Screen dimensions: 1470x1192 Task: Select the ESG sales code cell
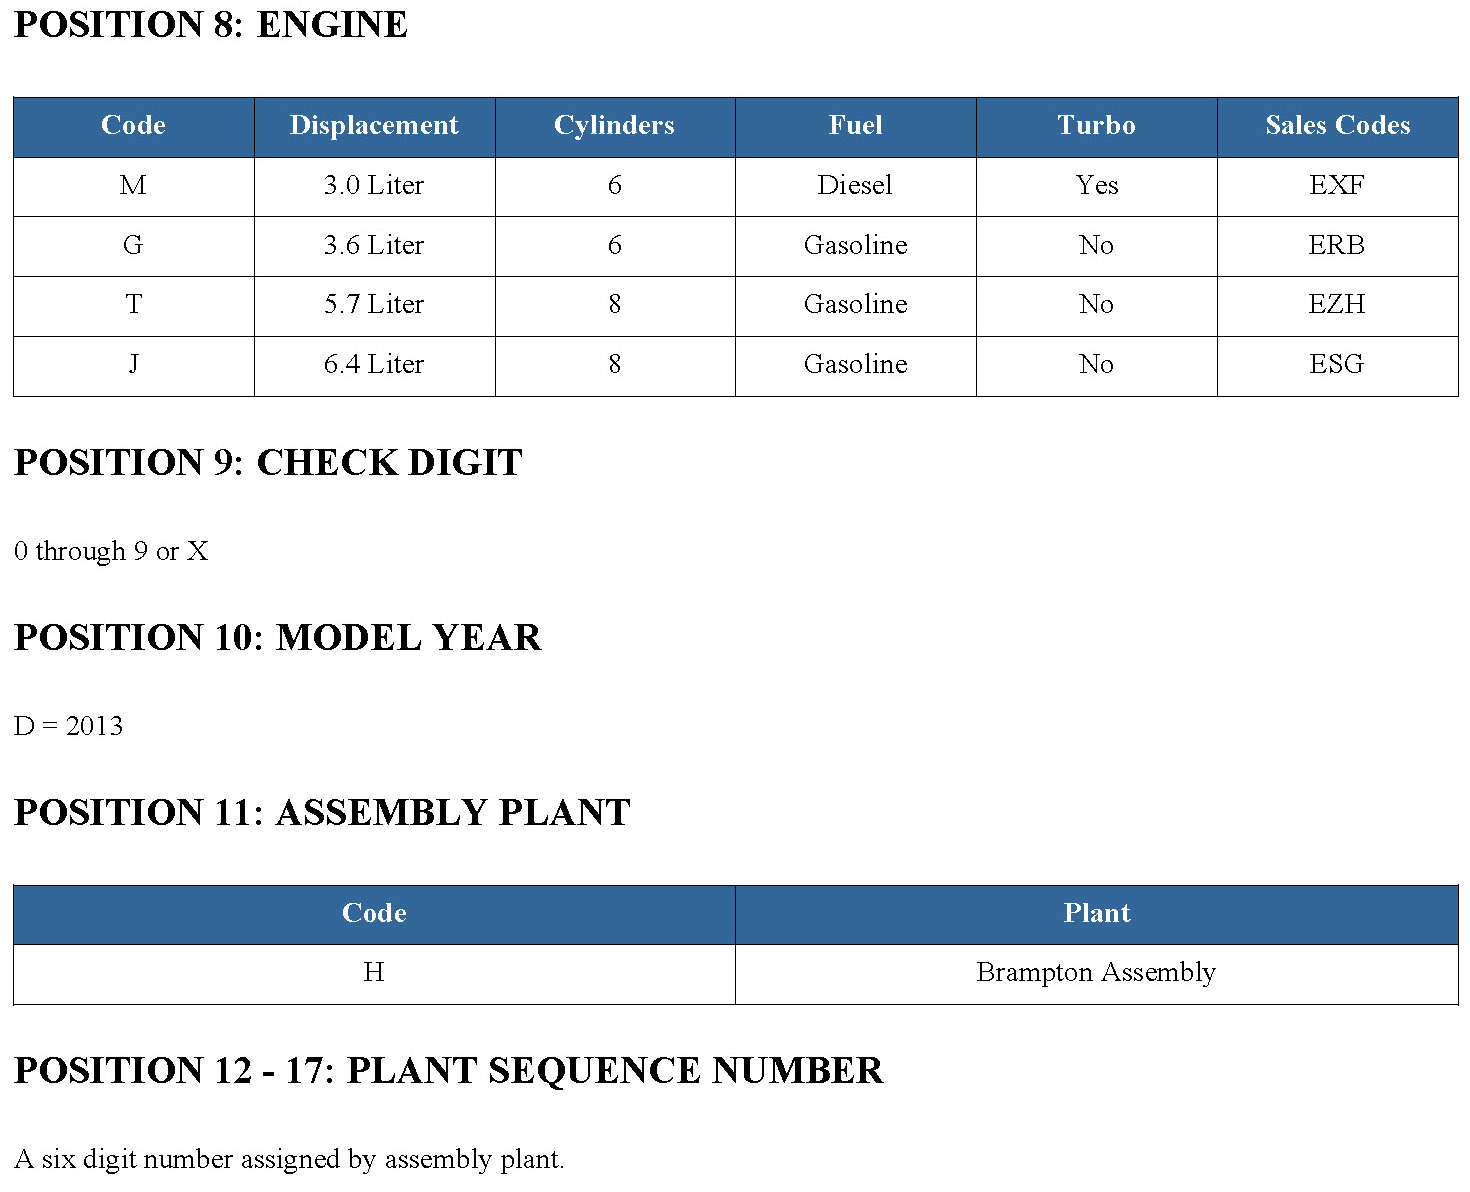pos(1337,365)
